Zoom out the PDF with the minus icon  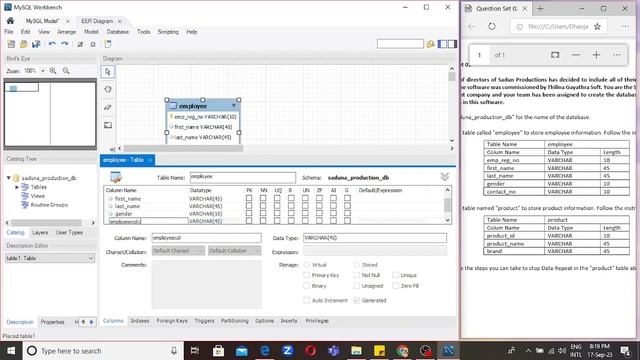[576, 55]
